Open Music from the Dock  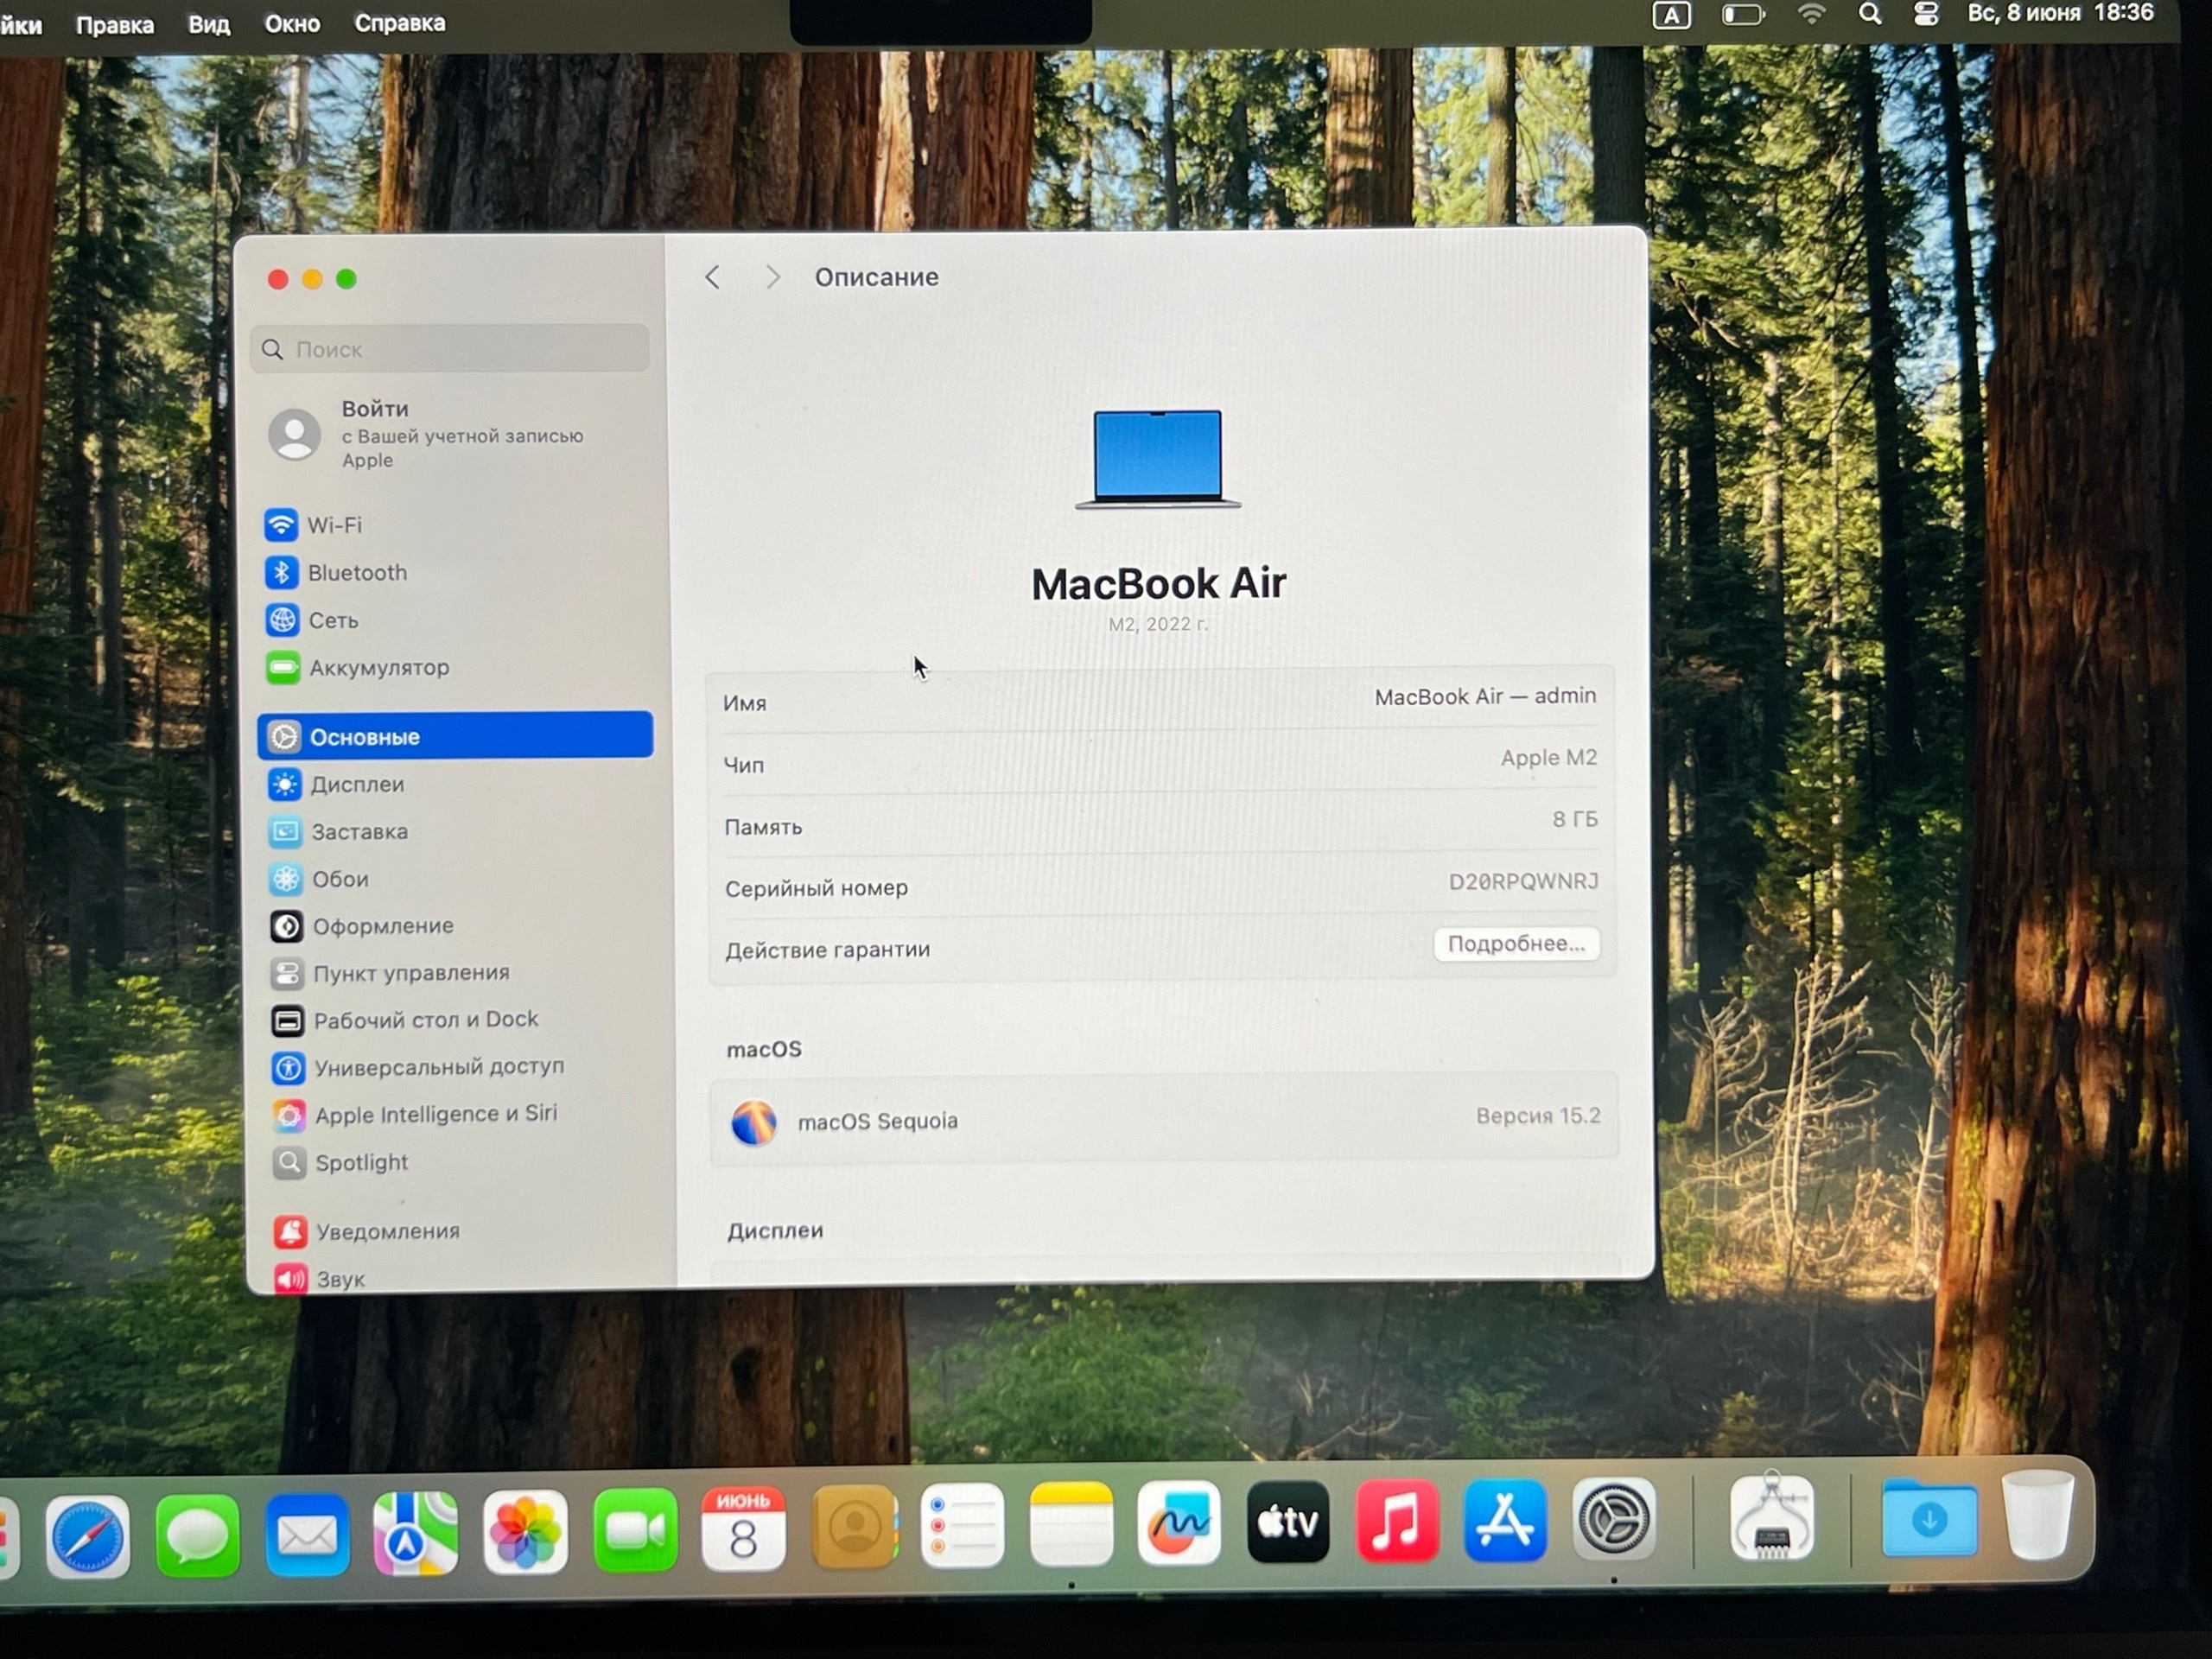(1398, 1521)
